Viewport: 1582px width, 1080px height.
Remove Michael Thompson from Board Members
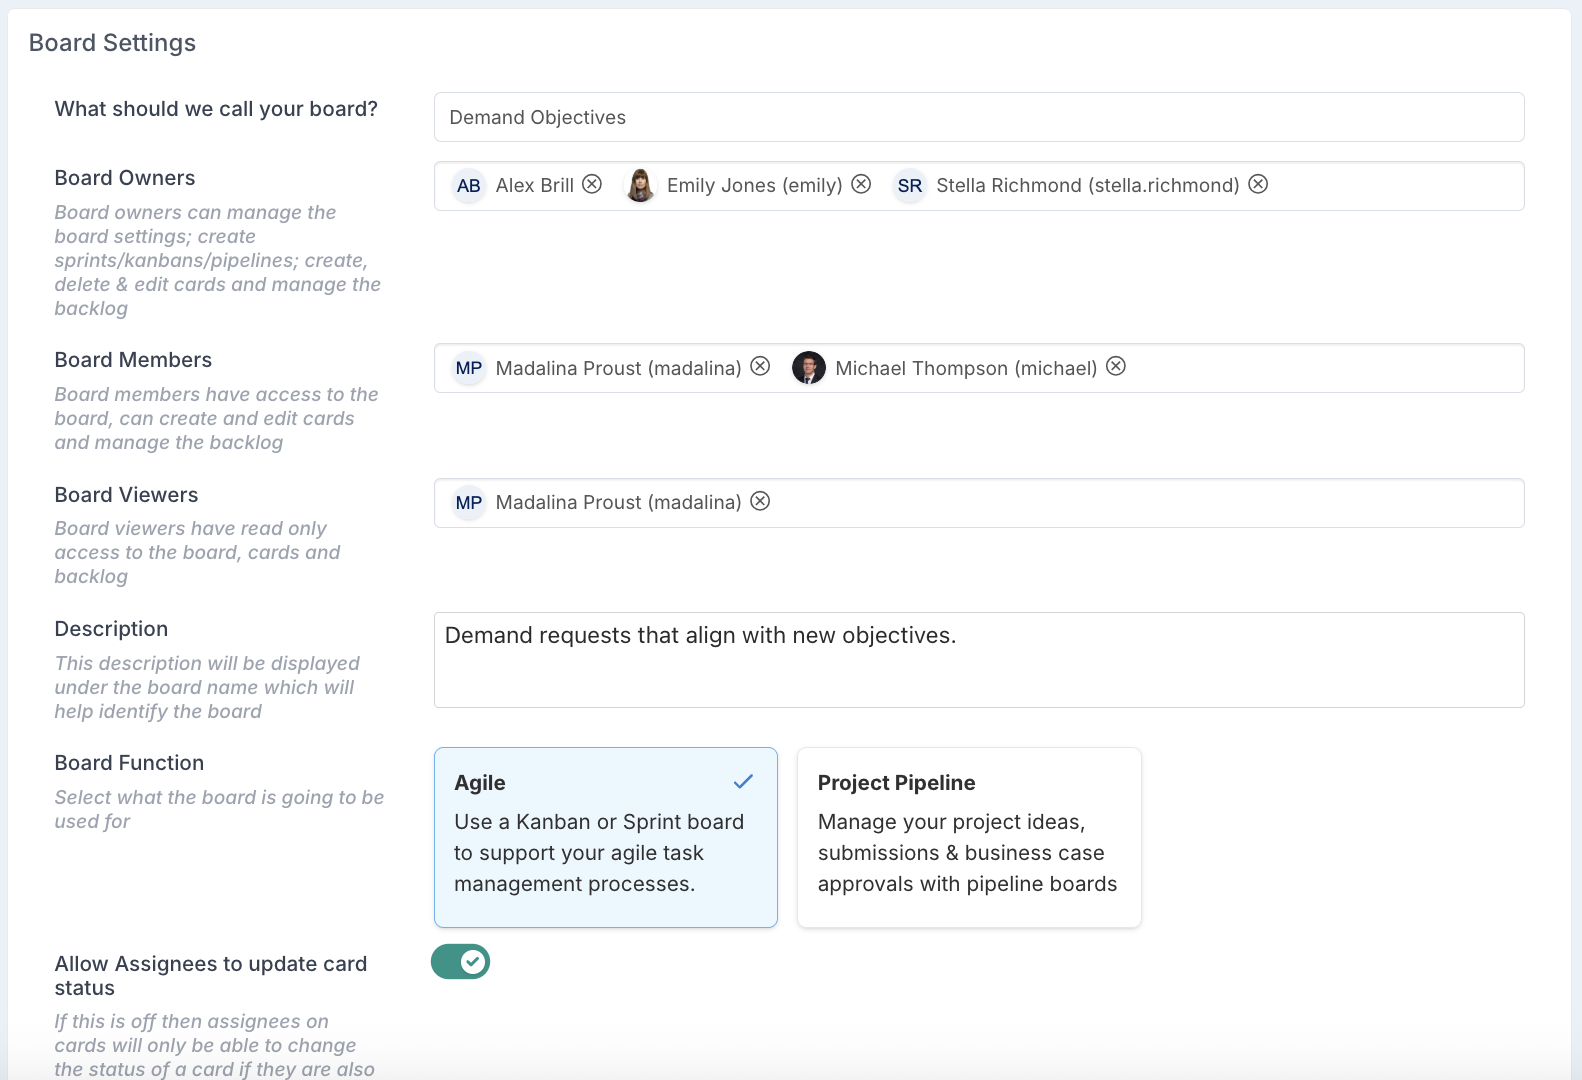[1116, 366]
